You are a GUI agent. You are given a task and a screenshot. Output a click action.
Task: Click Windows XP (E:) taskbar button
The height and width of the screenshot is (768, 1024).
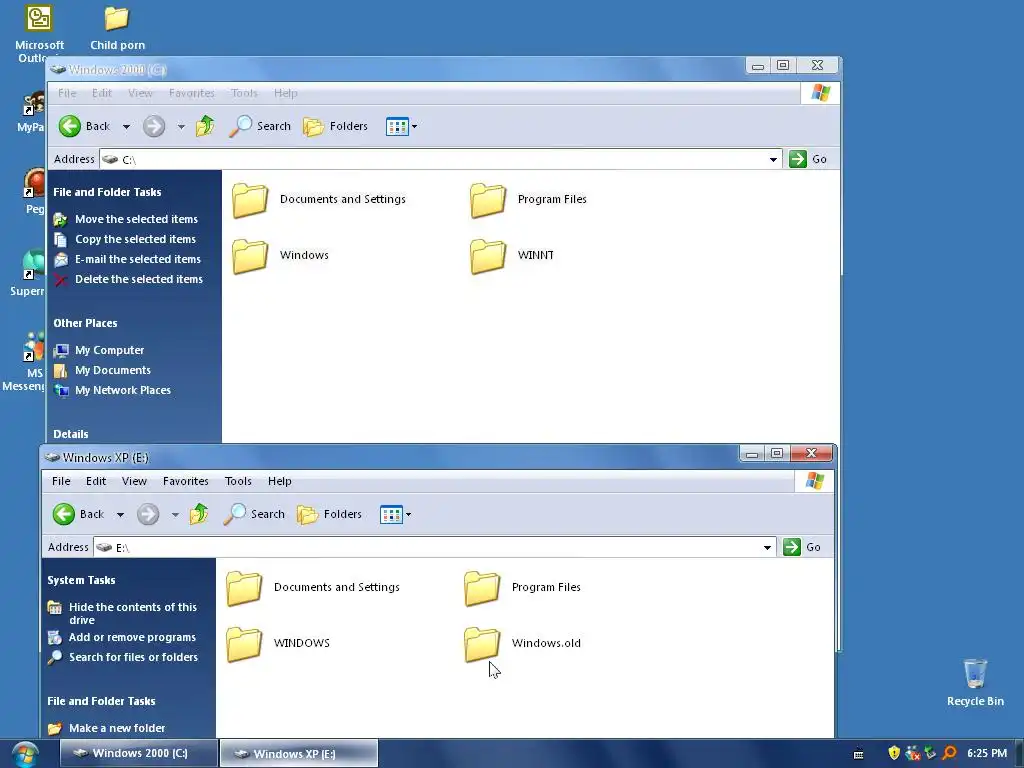[299, 754]
